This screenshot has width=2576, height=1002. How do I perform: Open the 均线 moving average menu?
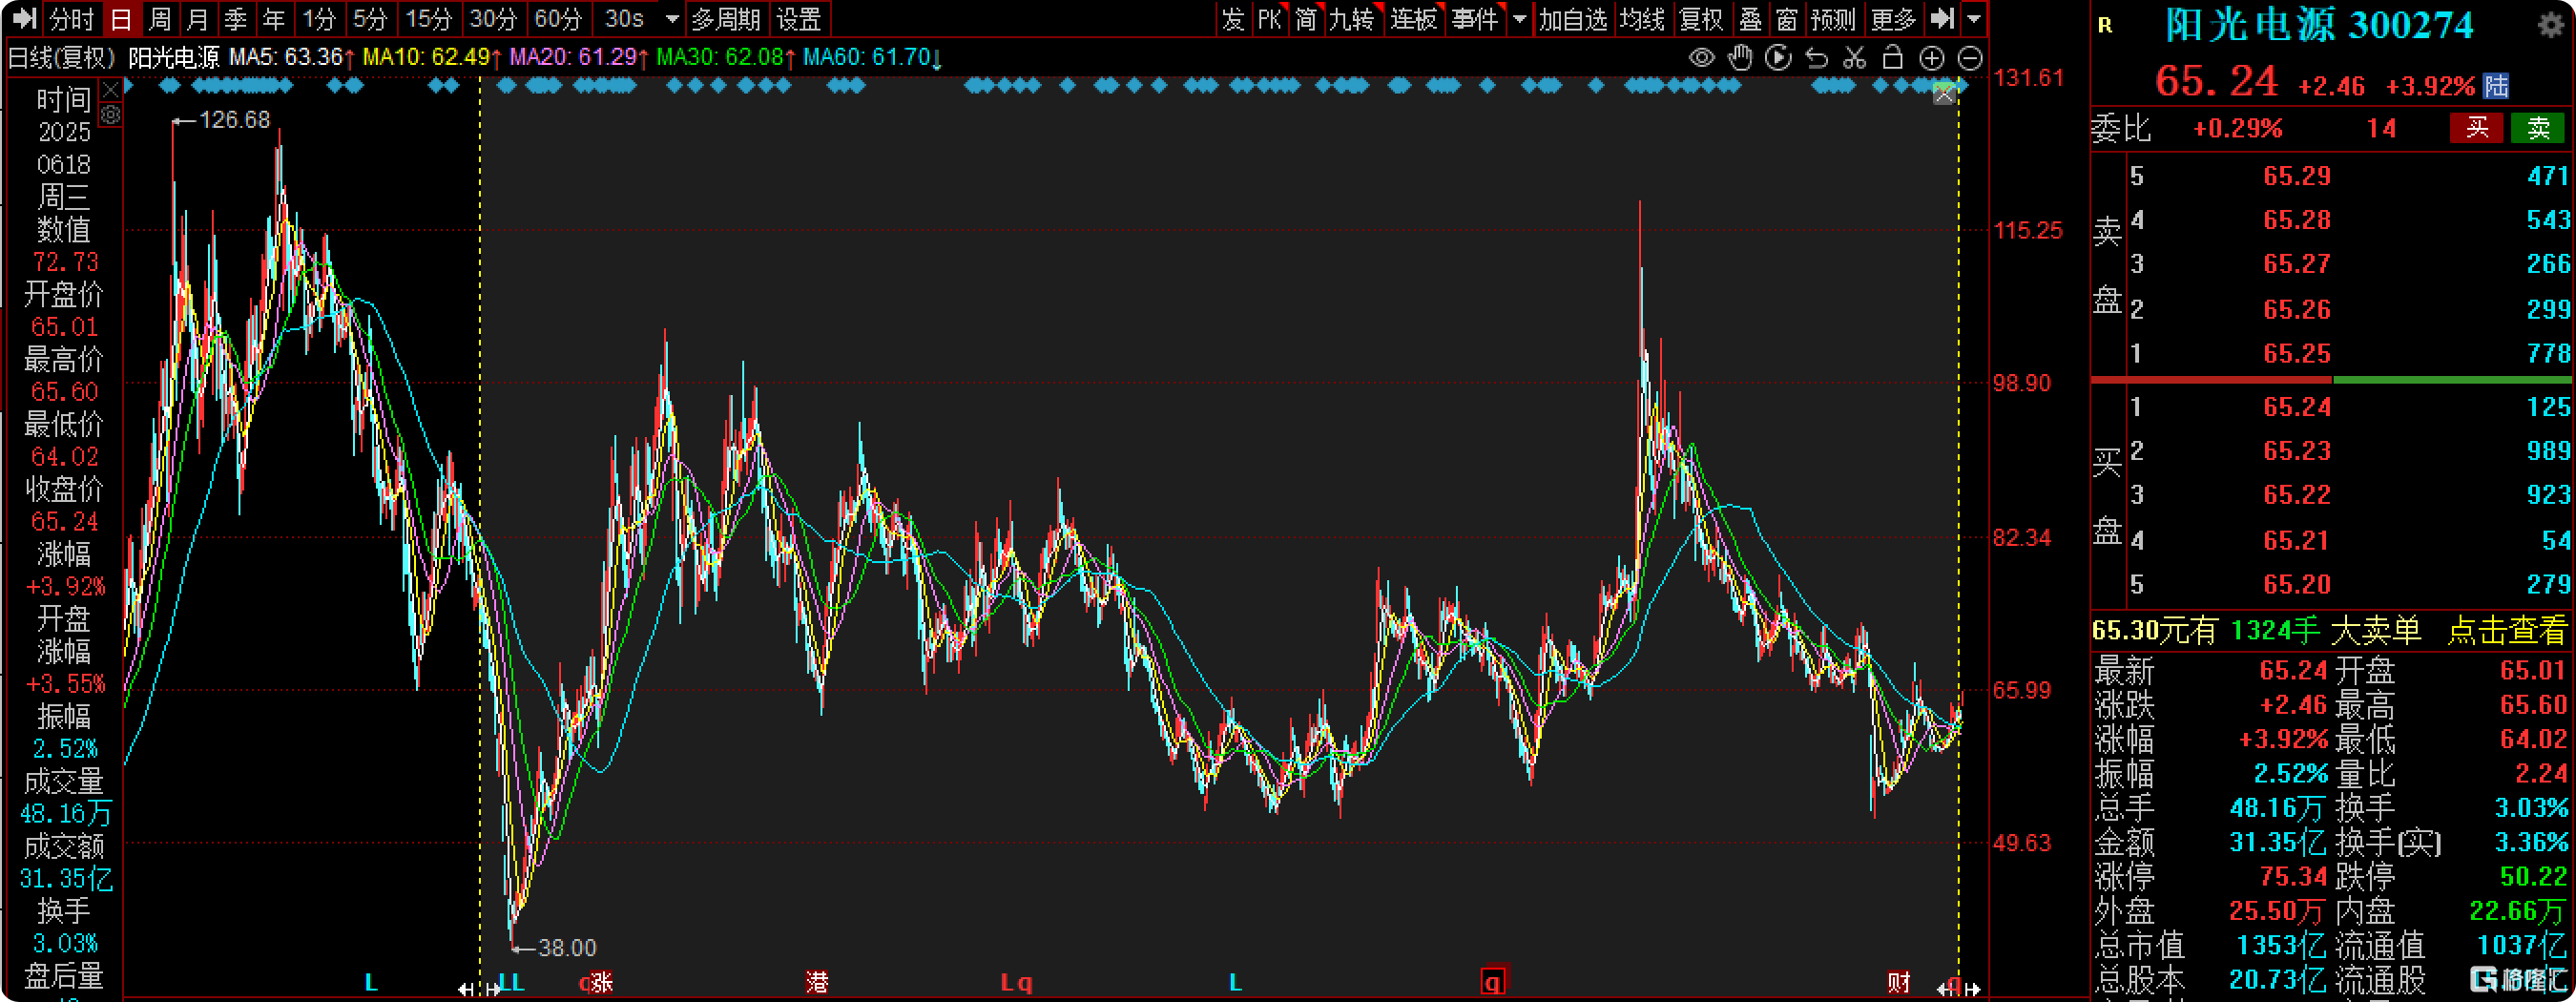tap(1642, 19)
